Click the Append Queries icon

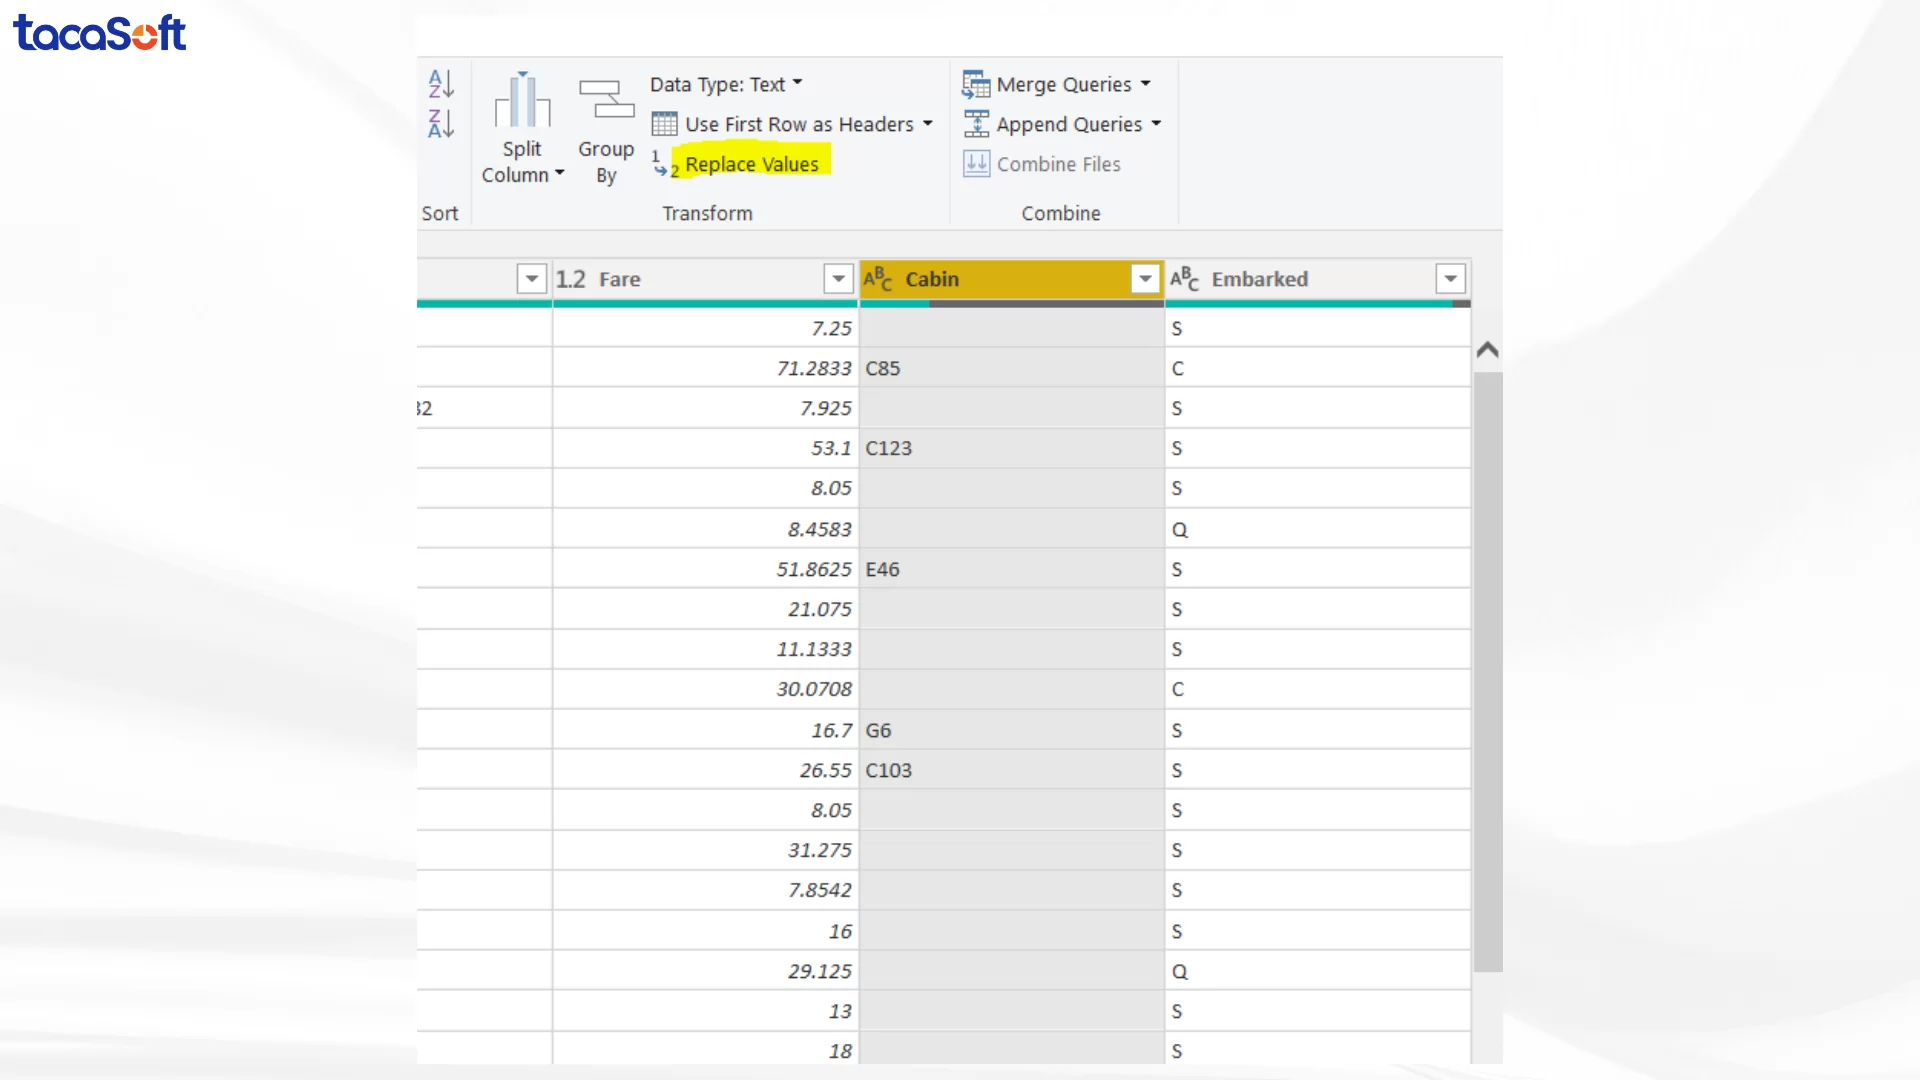tap(976, 124)
